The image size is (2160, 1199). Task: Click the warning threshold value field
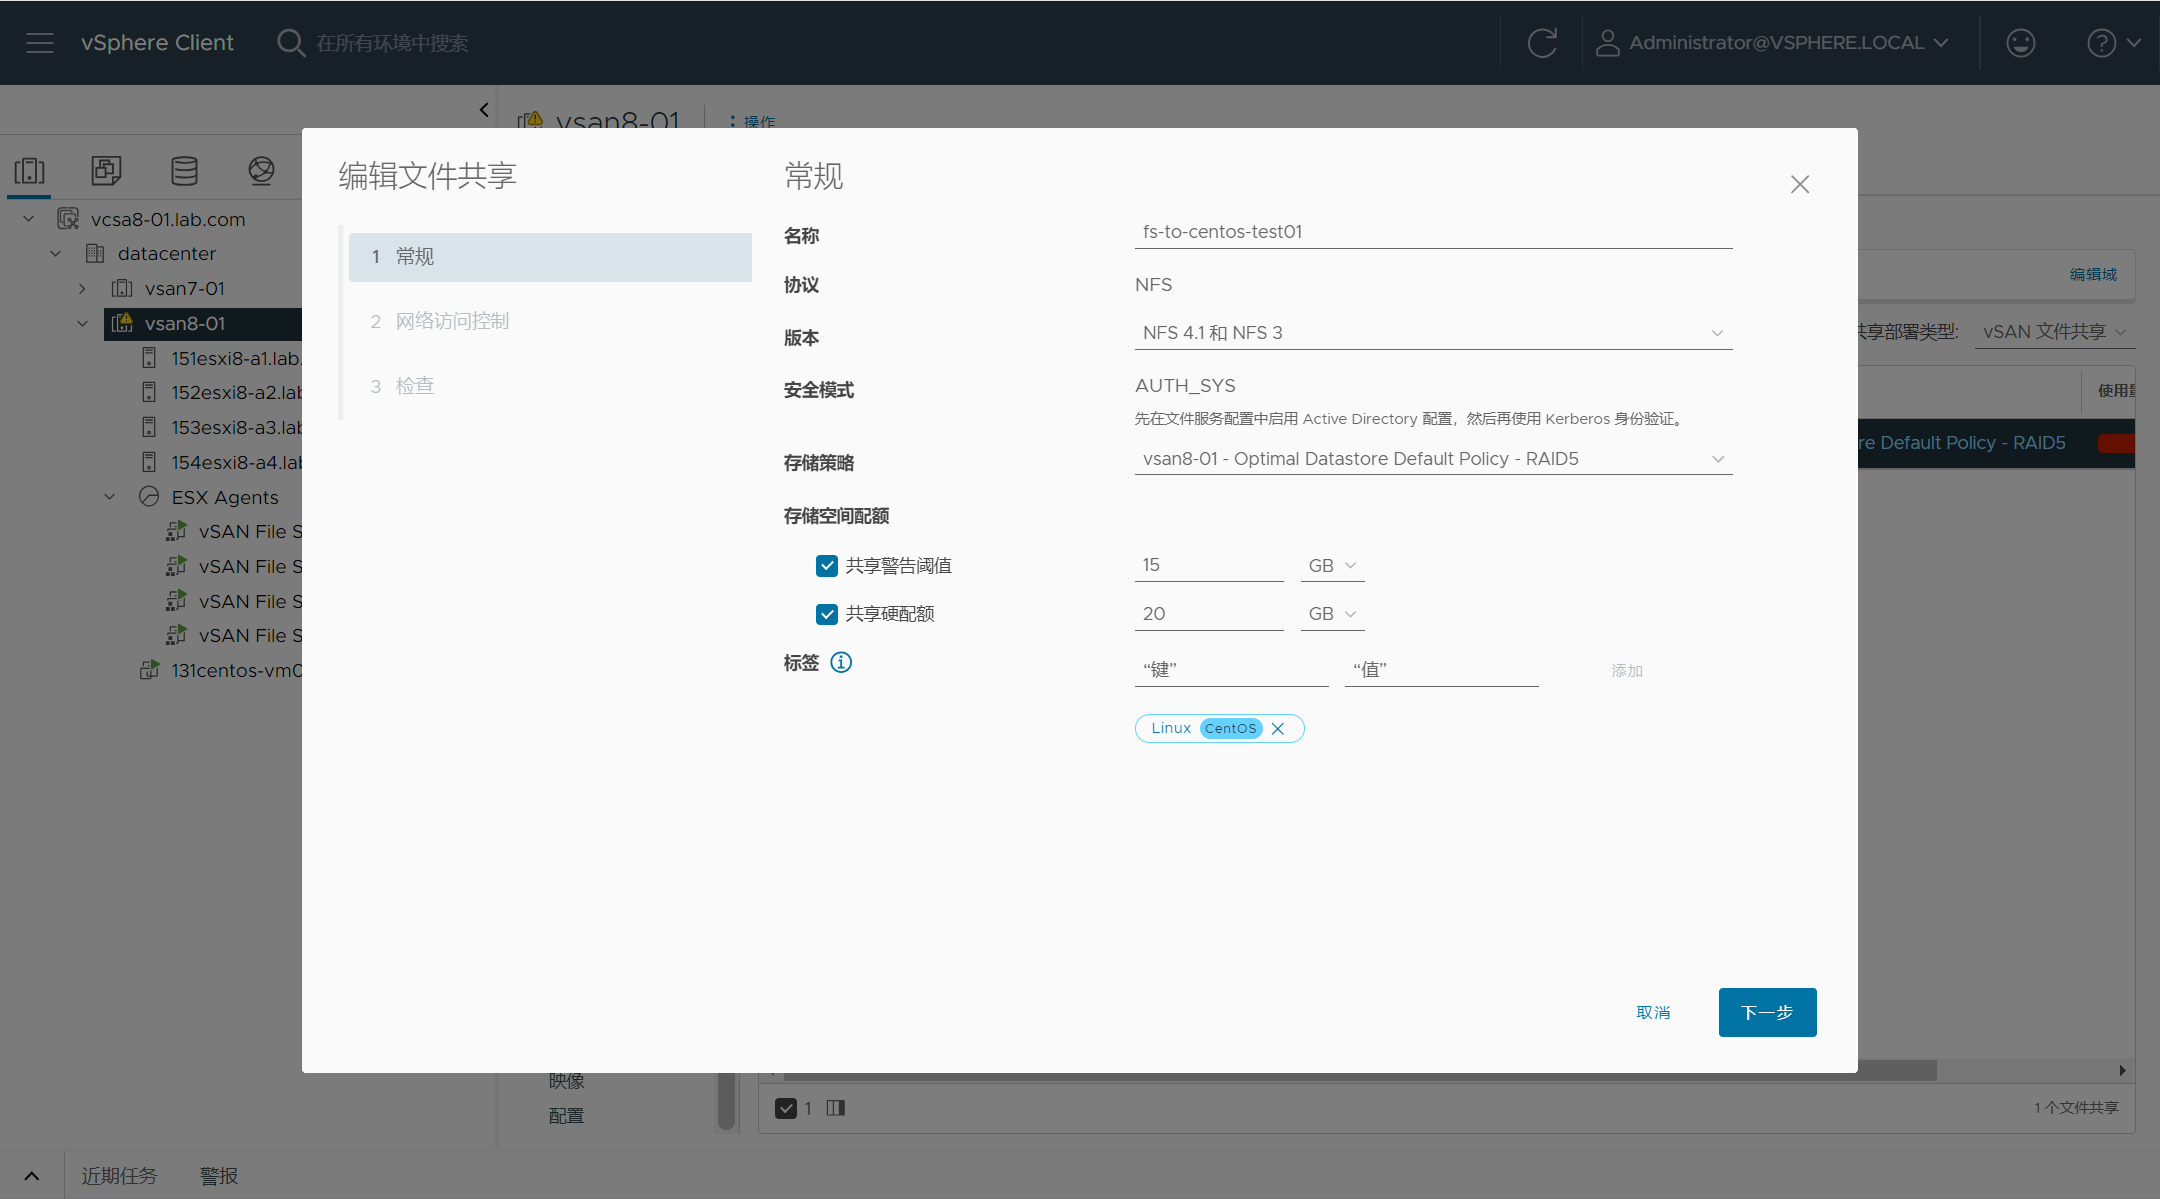(1209, 566)
